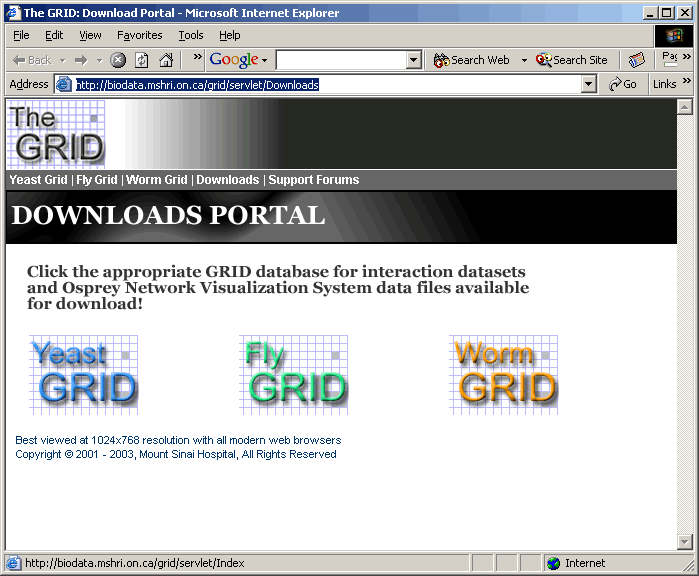The height and width of the screenshot is (576, 699).
Task: Open the Tools menu
Action: coord(191,35)
